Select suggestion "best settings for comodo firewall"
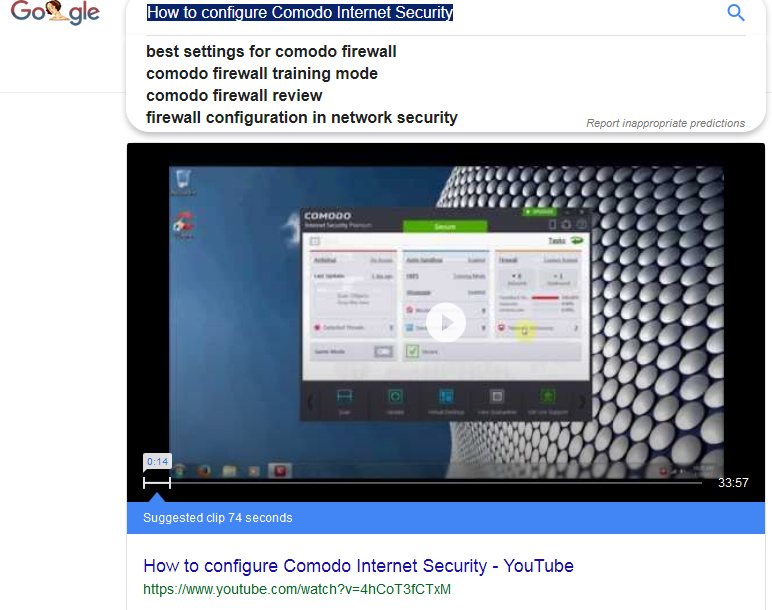This screenshot has width=772, height=610. click(271, 51)
